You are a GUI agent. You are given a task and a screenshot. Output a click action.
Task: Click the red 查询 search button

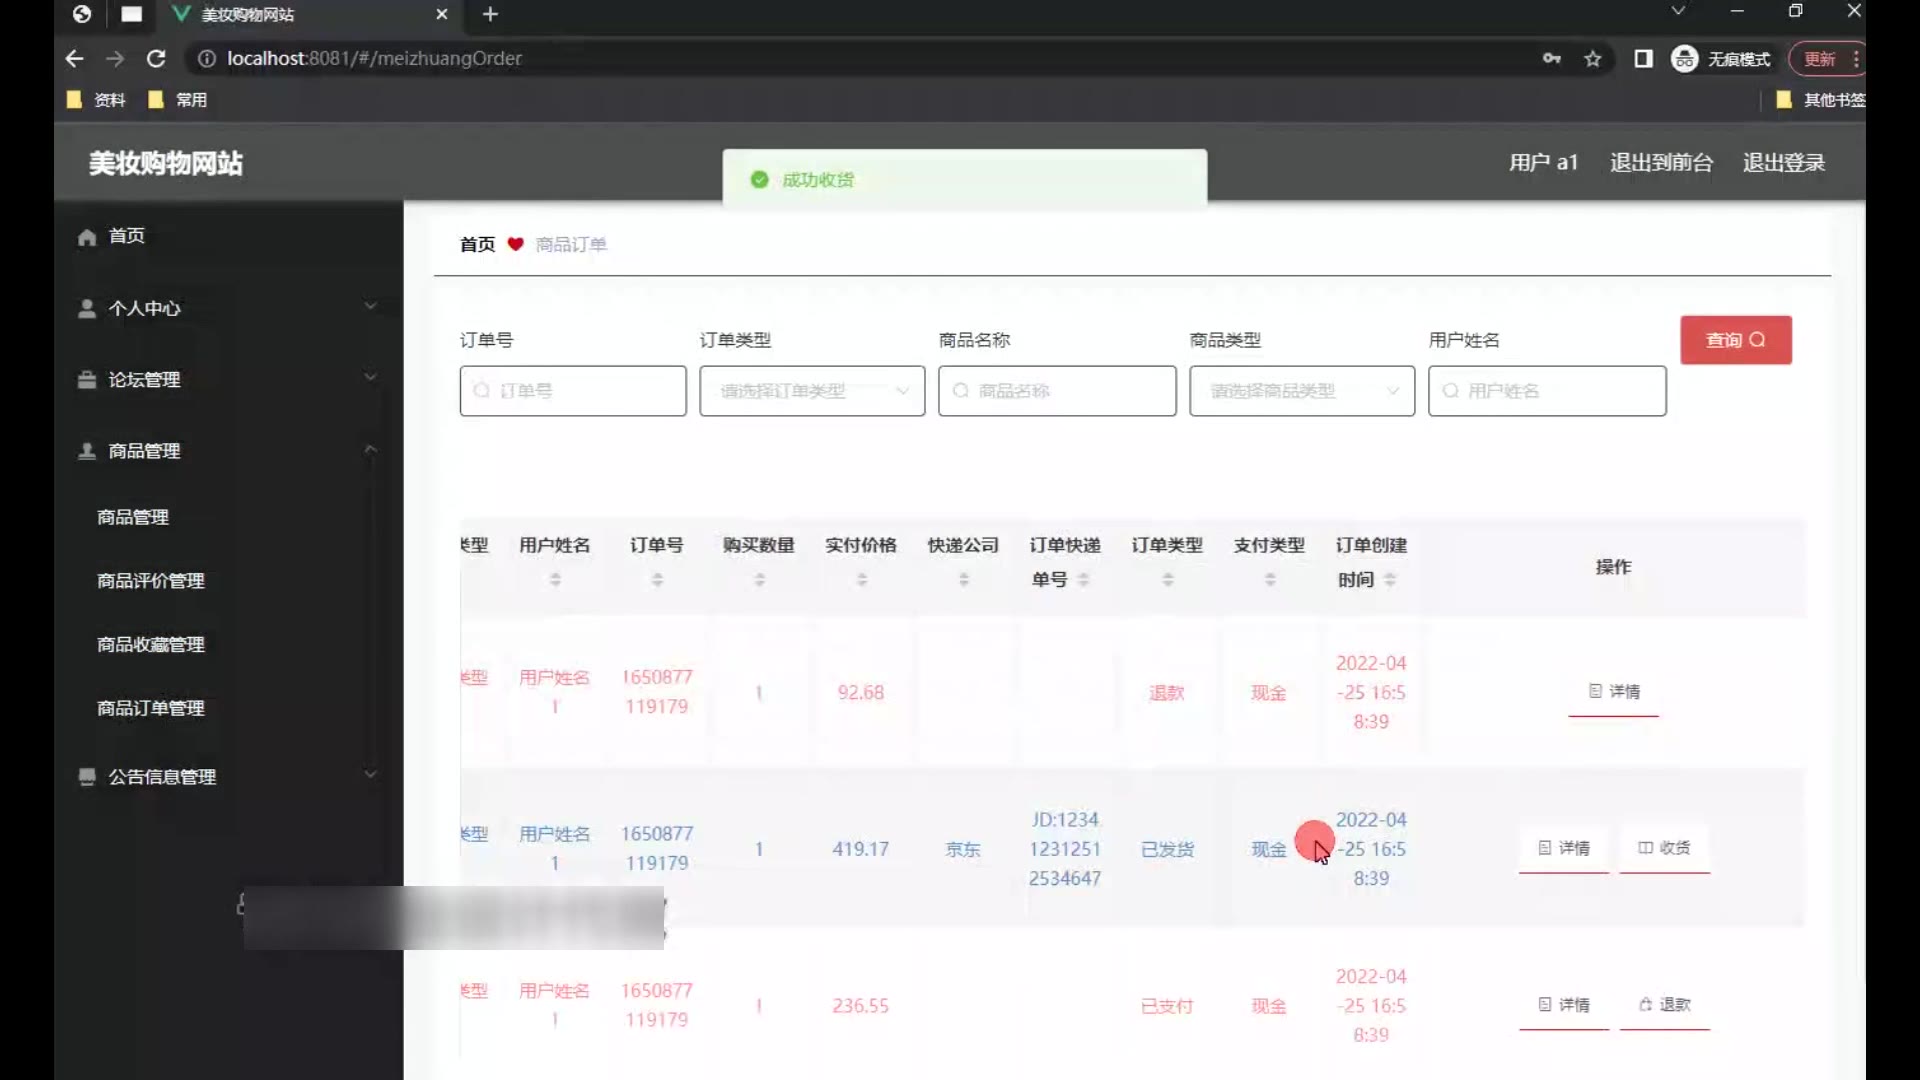coord(1735,340)
